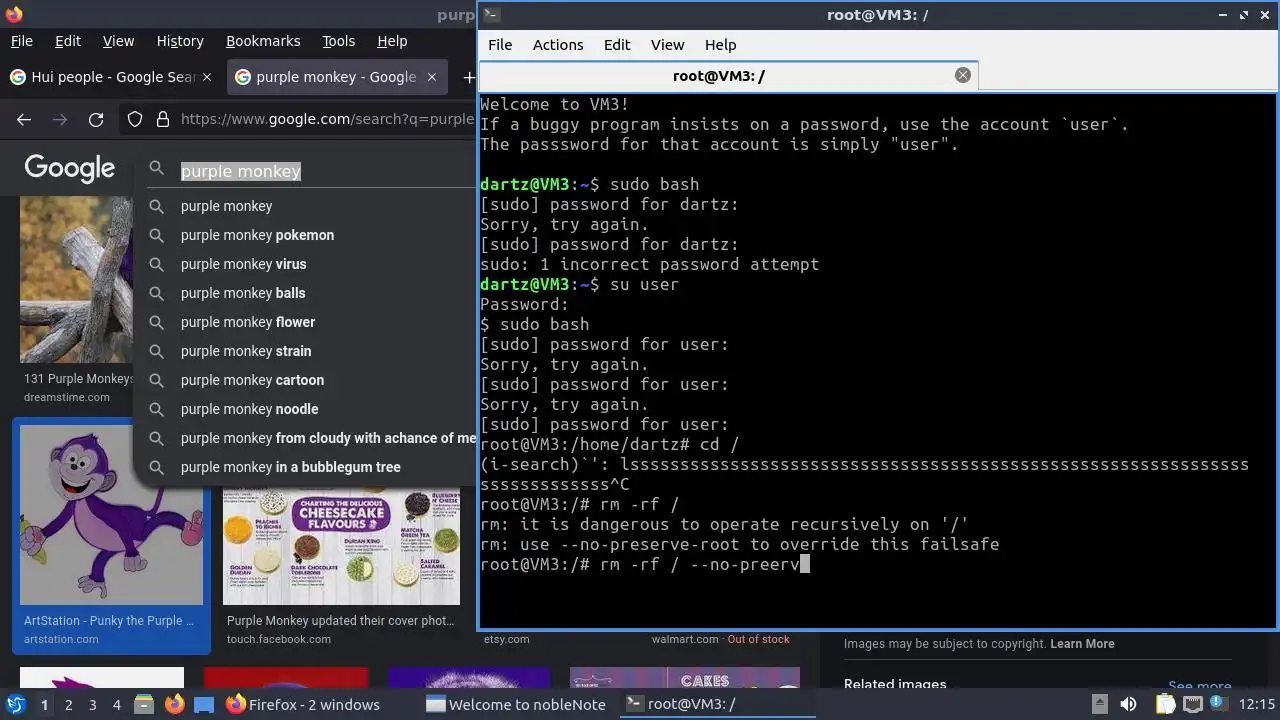Open the Actions menu in terminal

point(558,45)
